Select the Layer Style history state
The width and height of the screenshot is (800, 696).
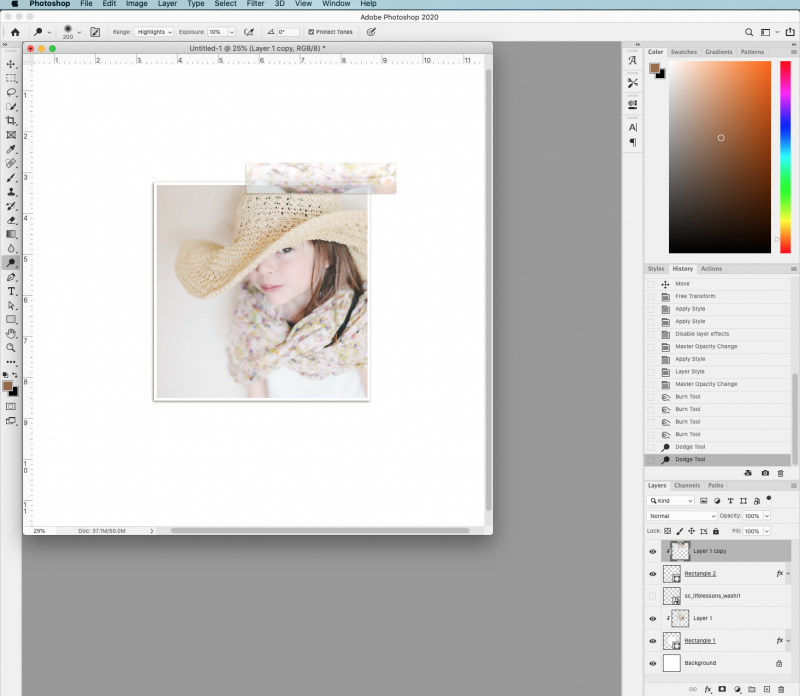pos(717,372)
